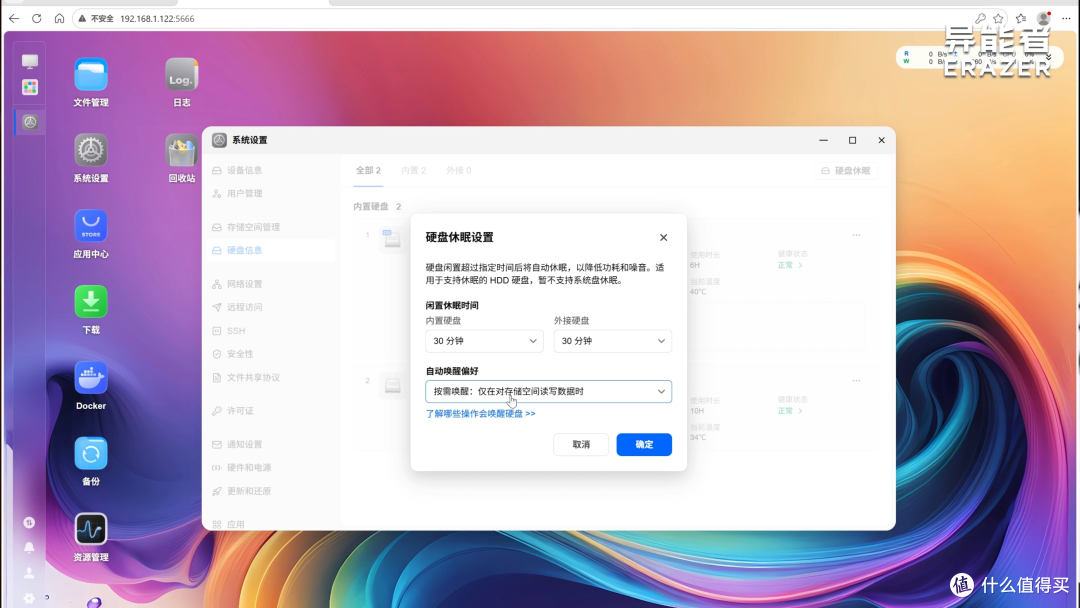Open the 回收站 recycle bin icon
1080x608 pixels.
(x=182, y=151)
